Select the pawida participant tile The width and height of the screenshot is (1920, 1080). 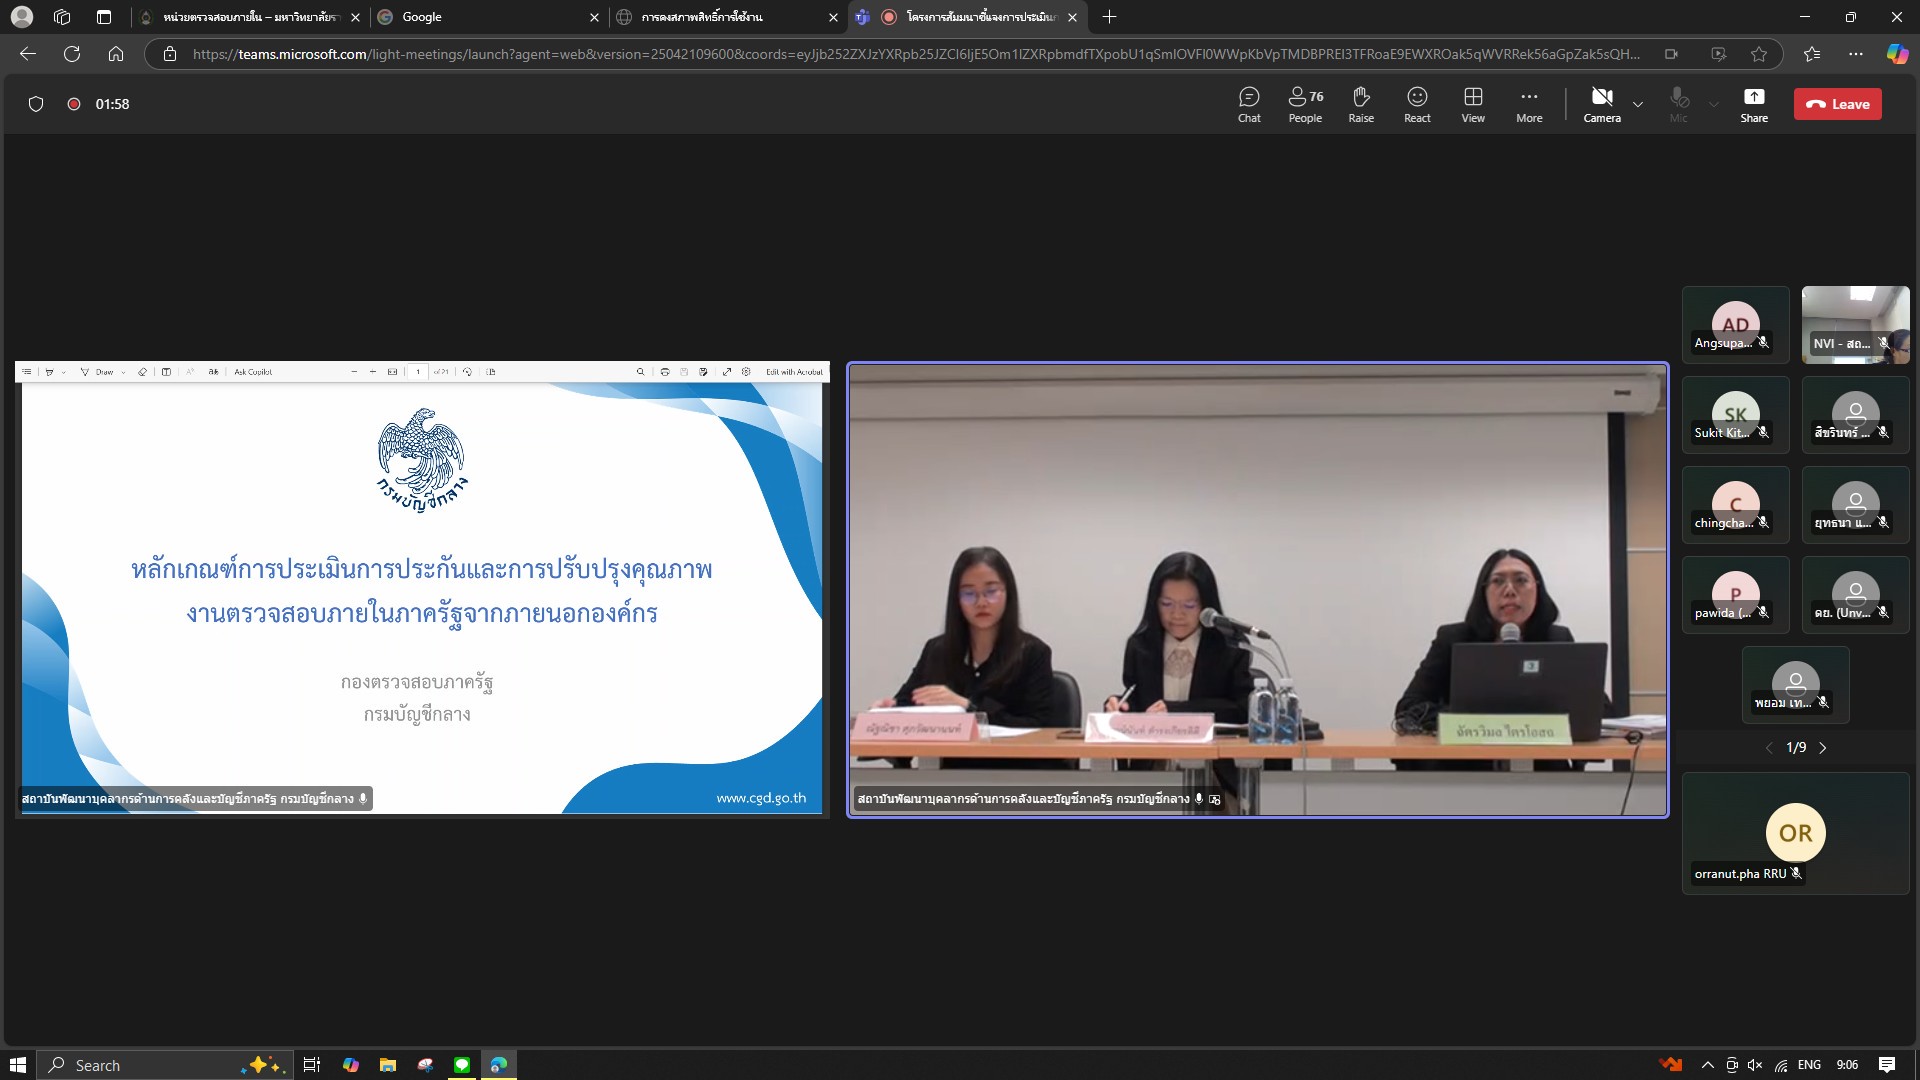1736,595
